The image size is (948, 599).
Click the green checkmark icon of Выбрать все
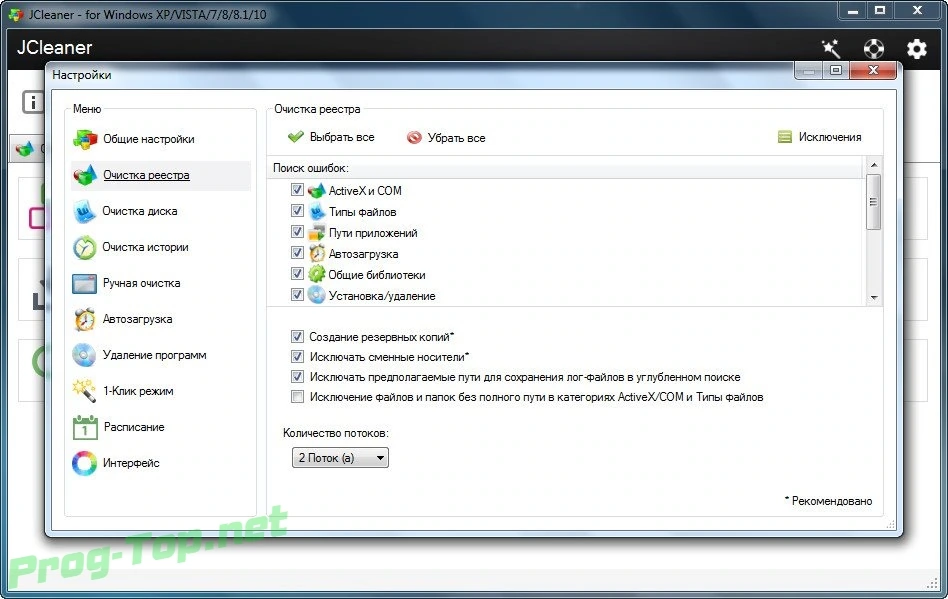point(296,137)
